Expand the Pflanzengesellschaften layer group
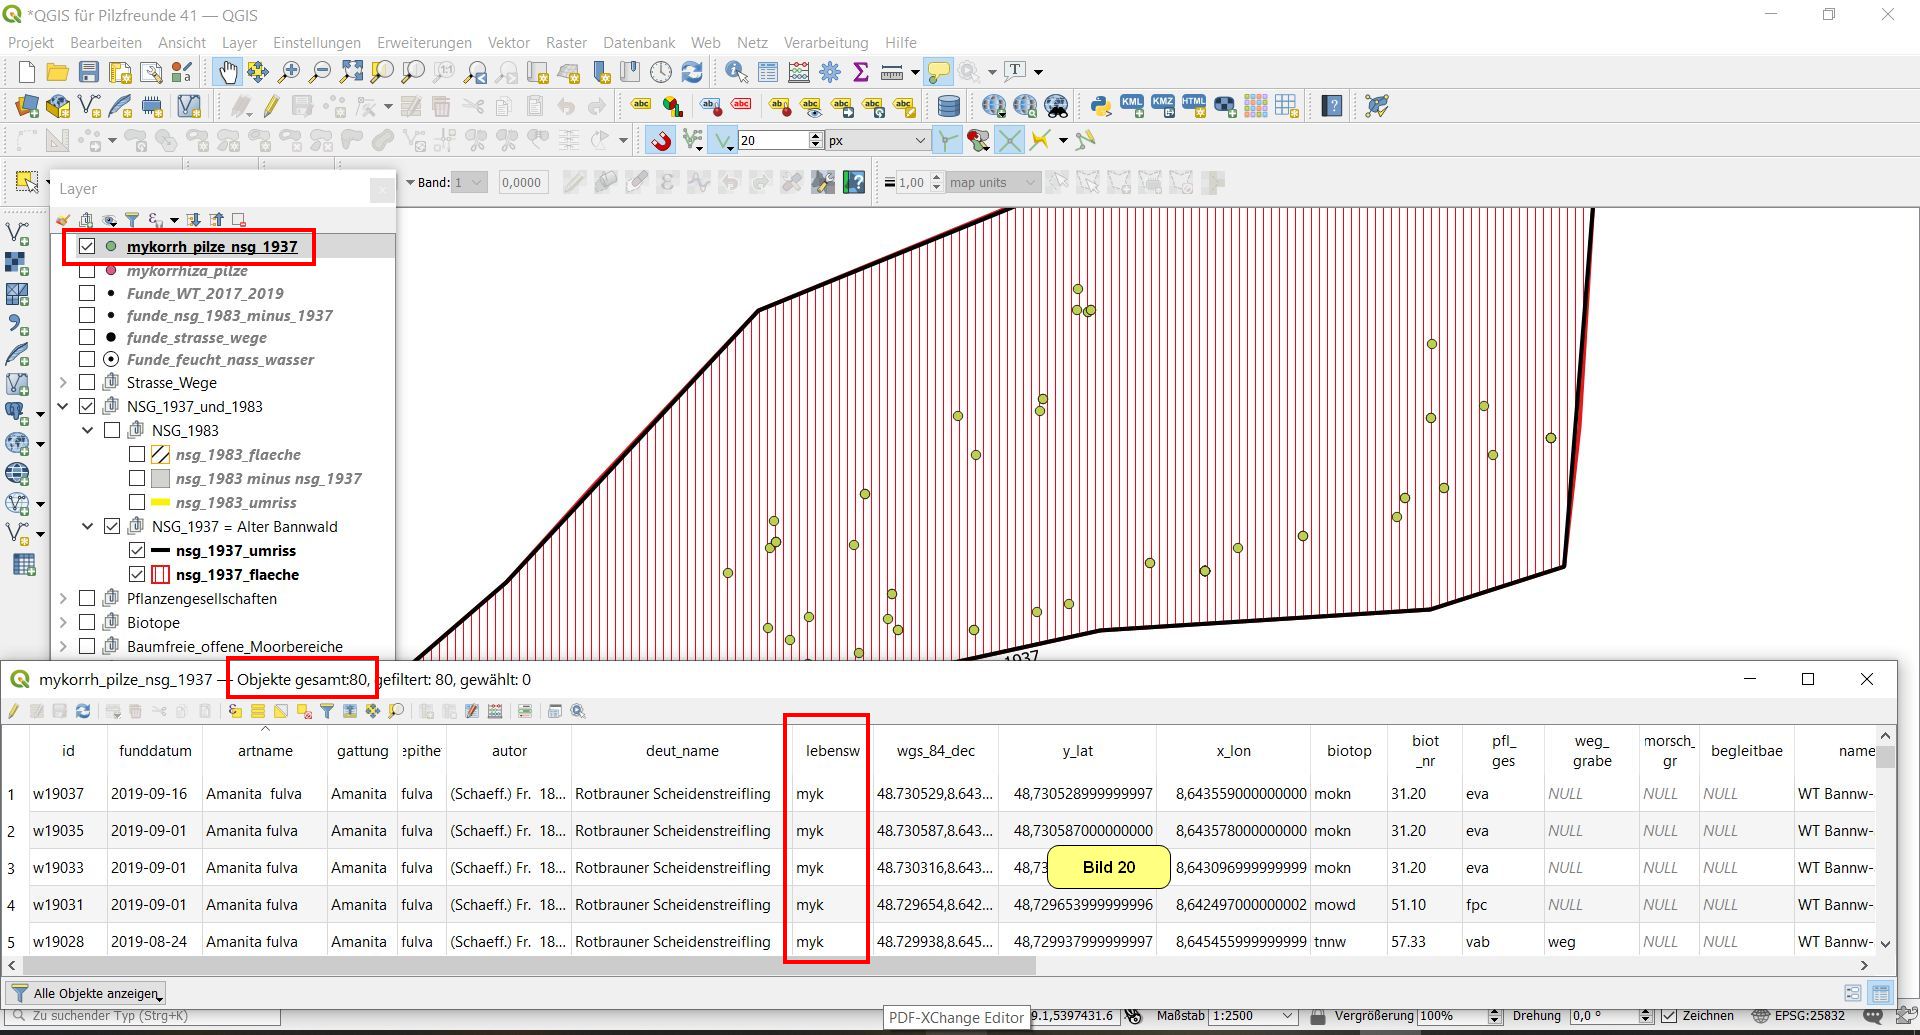This screenshot has width=1920, height=1035. coord(63,598)
